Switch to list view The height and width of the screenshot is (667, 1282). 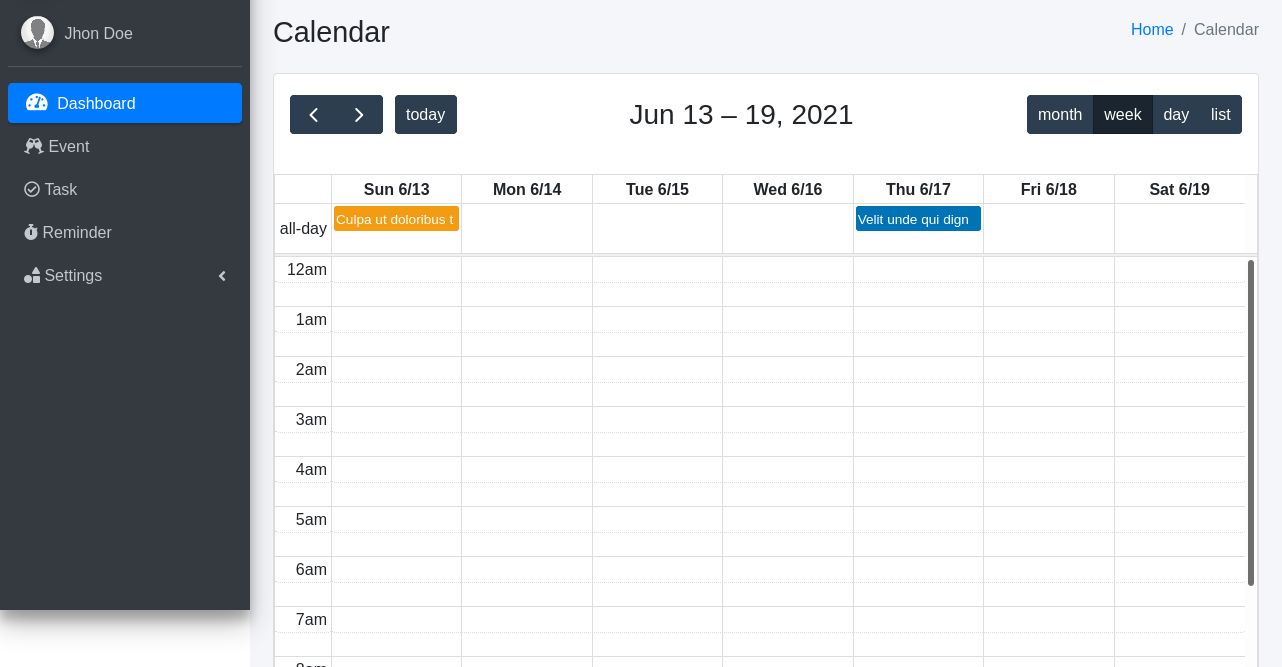[x=1220, y=114]
